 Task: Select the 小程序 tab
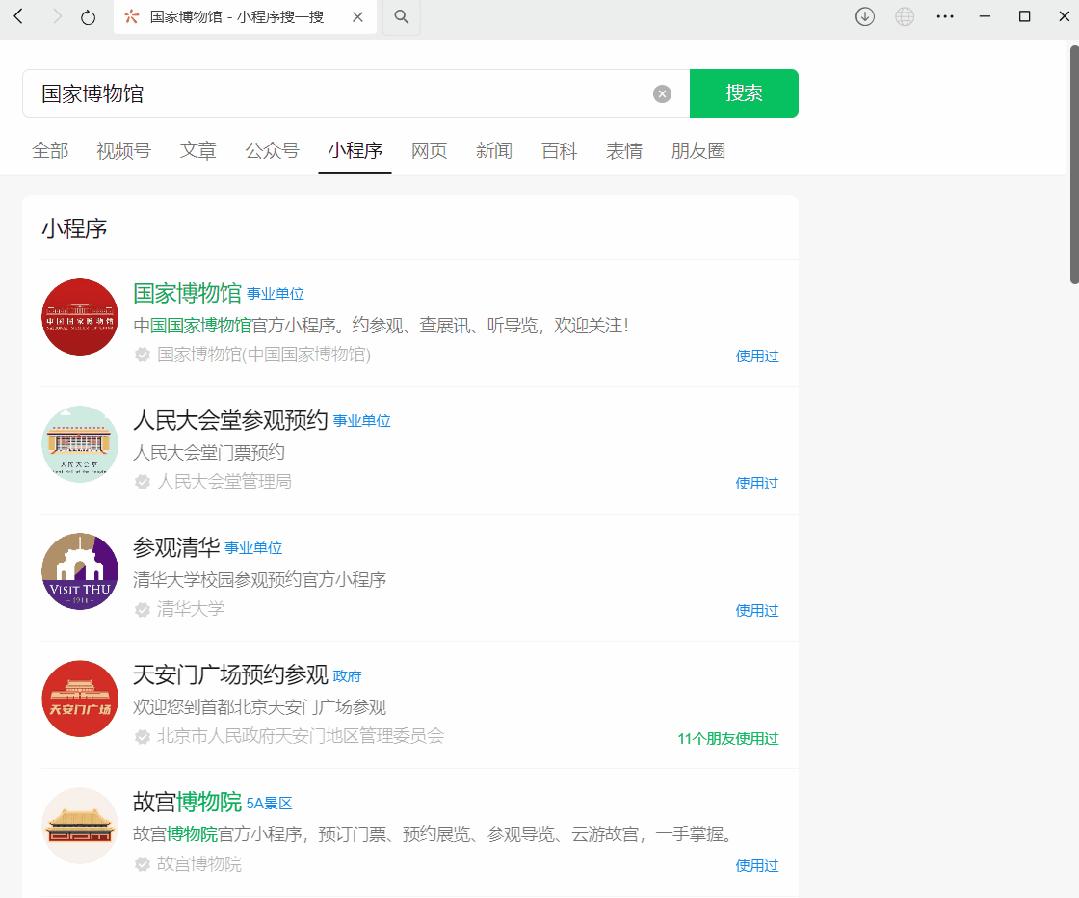(x=355, y=151)
